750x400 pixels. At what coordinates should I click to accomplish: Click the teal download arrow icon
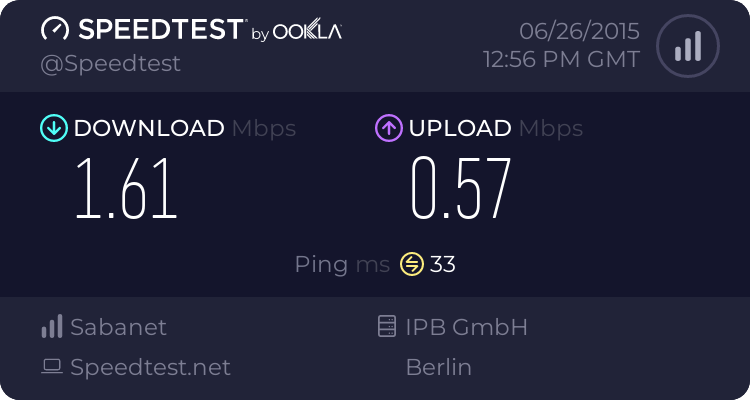pos(52,128)
